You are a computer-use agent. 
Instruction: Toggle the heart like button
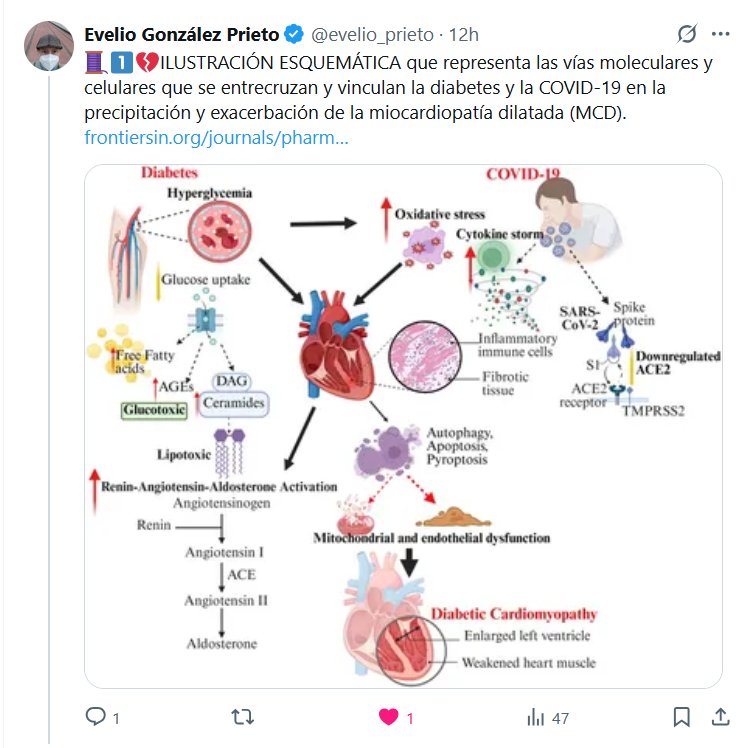(x=388, y=717)
